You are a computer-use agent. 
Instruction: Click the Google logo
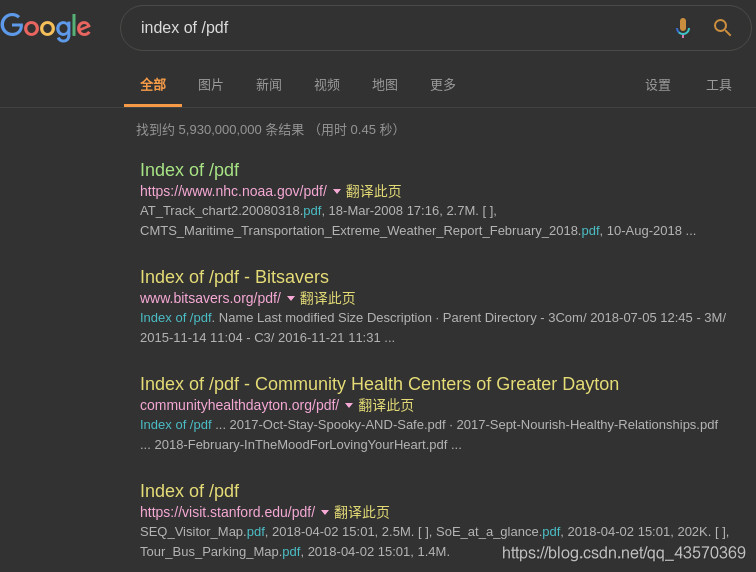click(45, 27)
